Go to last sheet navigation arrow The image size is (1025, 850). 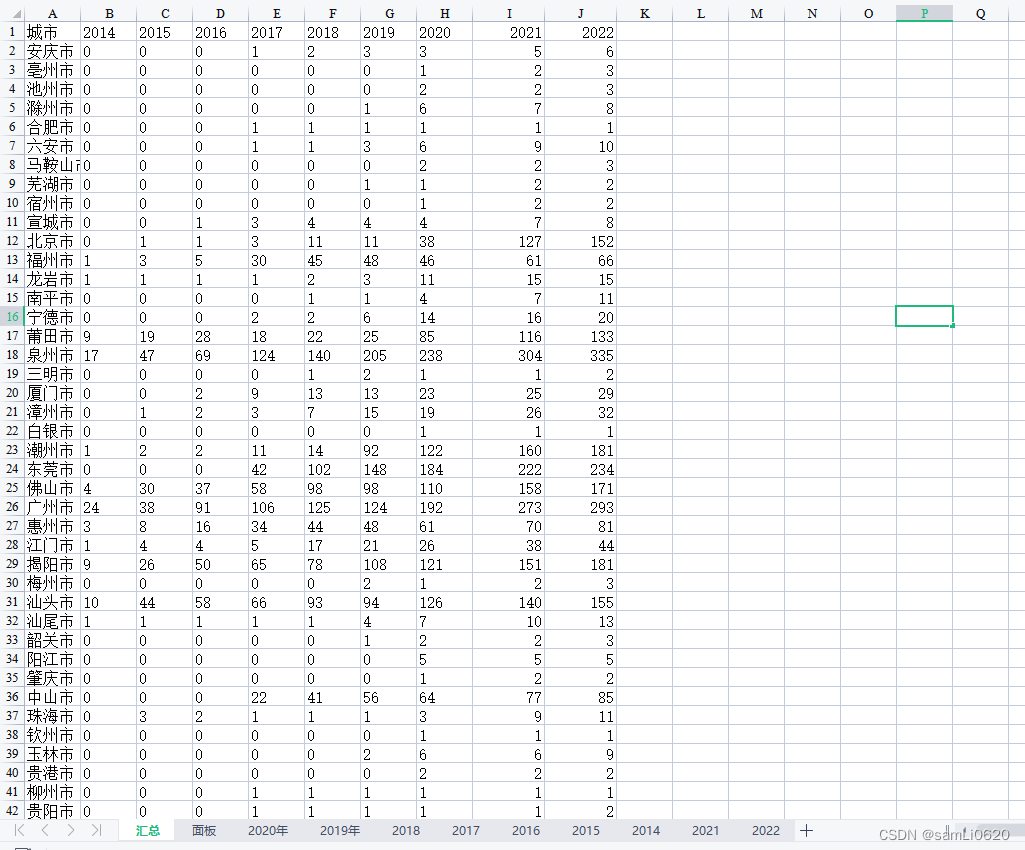pyautogui.click(x=97, y=830)
